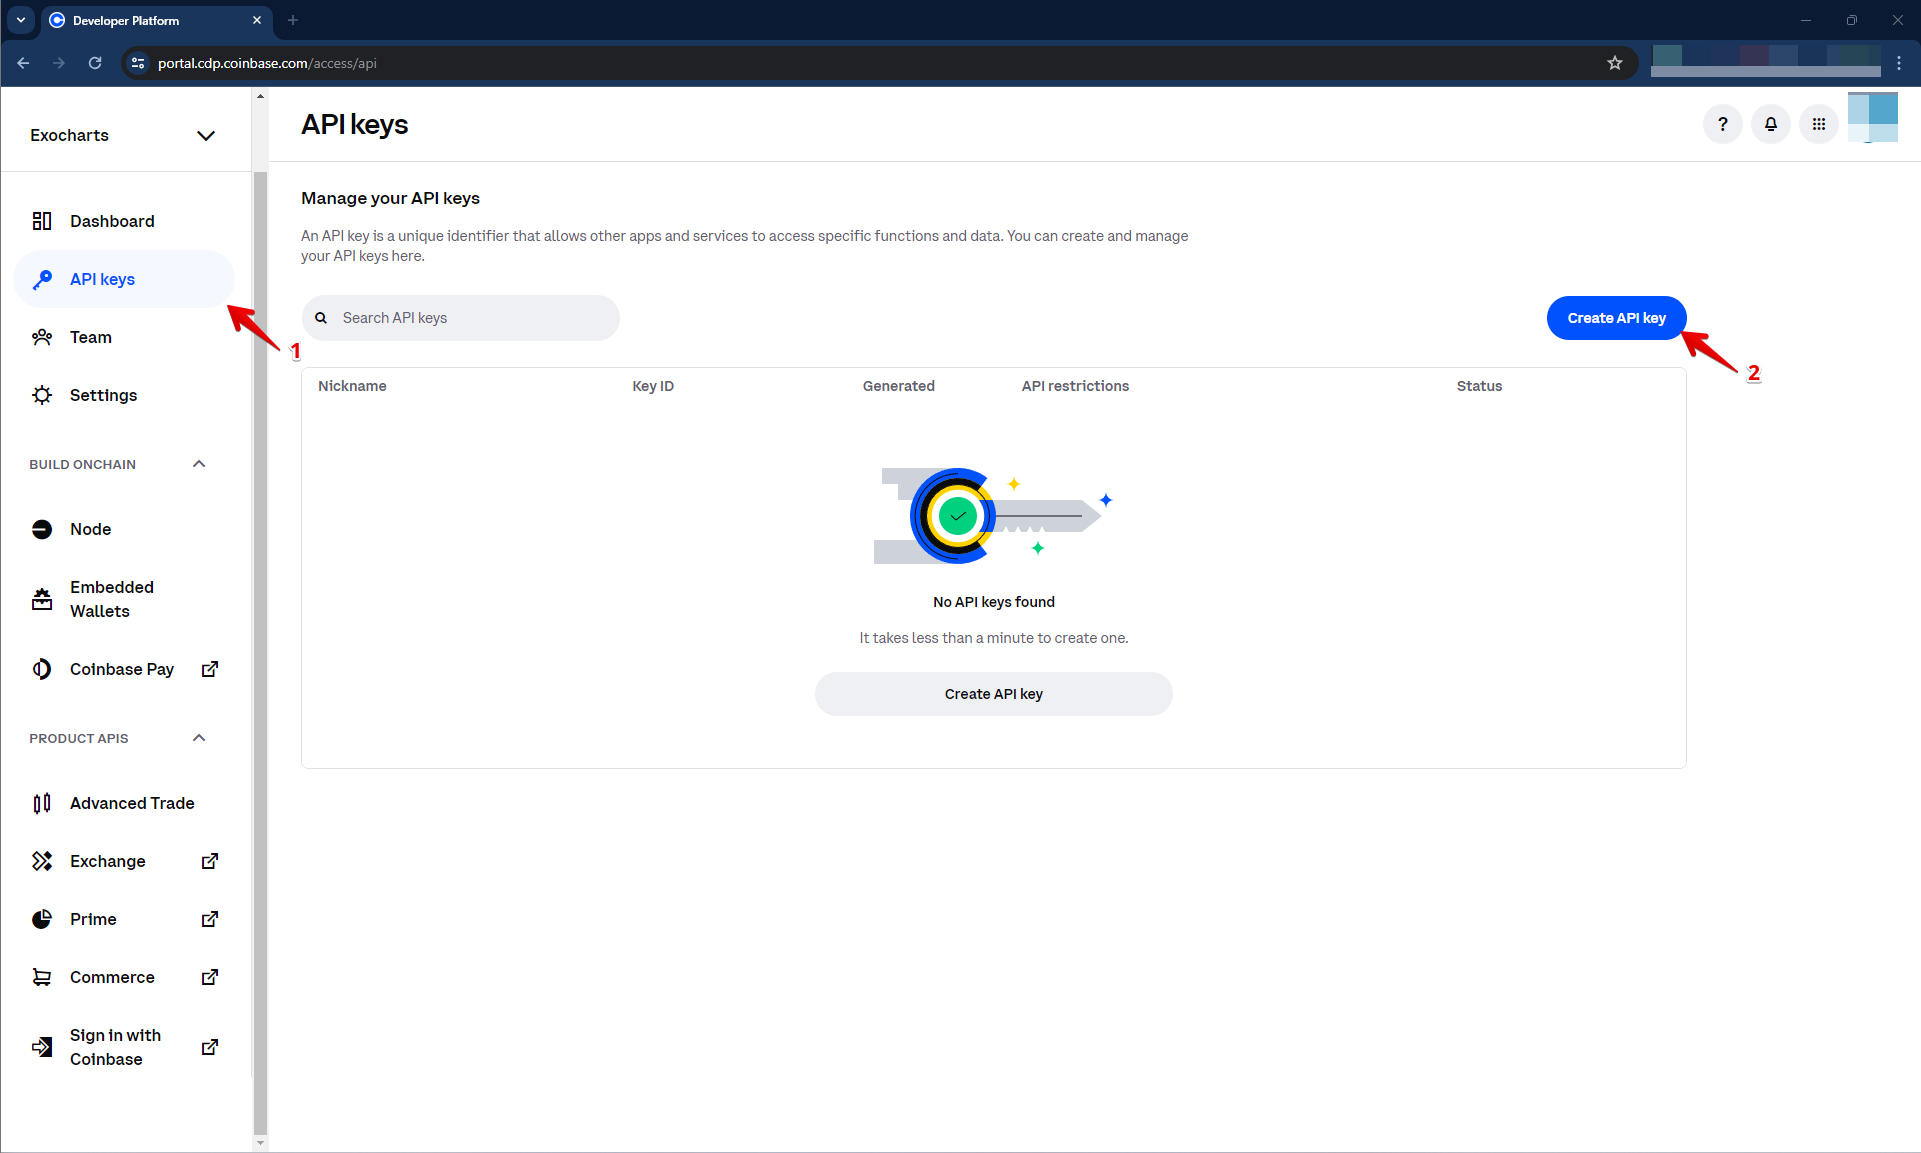Select Dashboard menu item
The image size is (1921, 1153).
tap(124, 221)
